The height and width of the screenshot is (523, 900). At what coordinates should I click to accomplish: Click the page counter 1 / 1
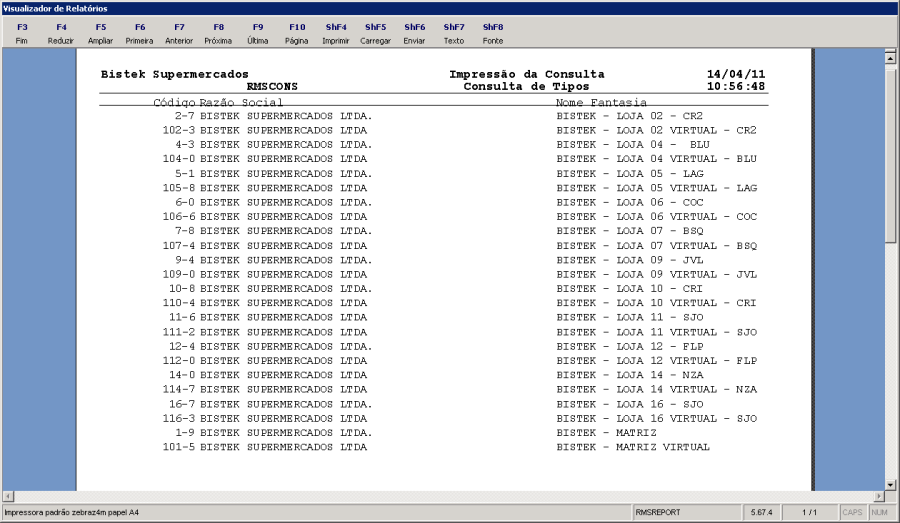[x=809, y=512]
